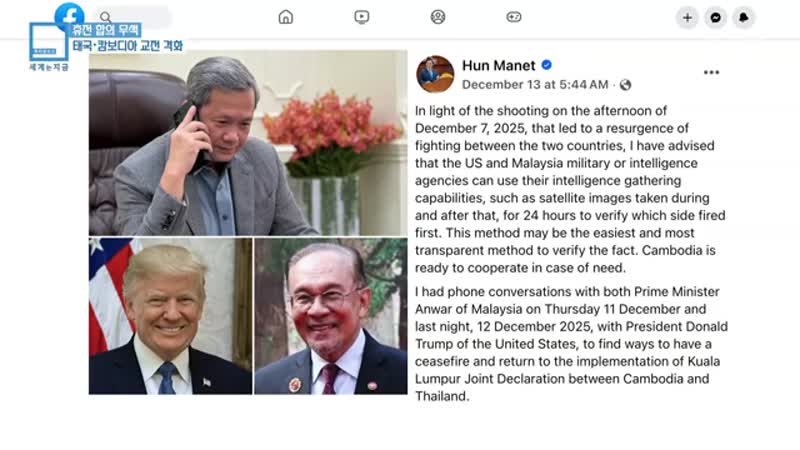The width and height of the screenshot is (800, 450).
Task: Open the post's three-dot options menu
Action: point(711,72)
